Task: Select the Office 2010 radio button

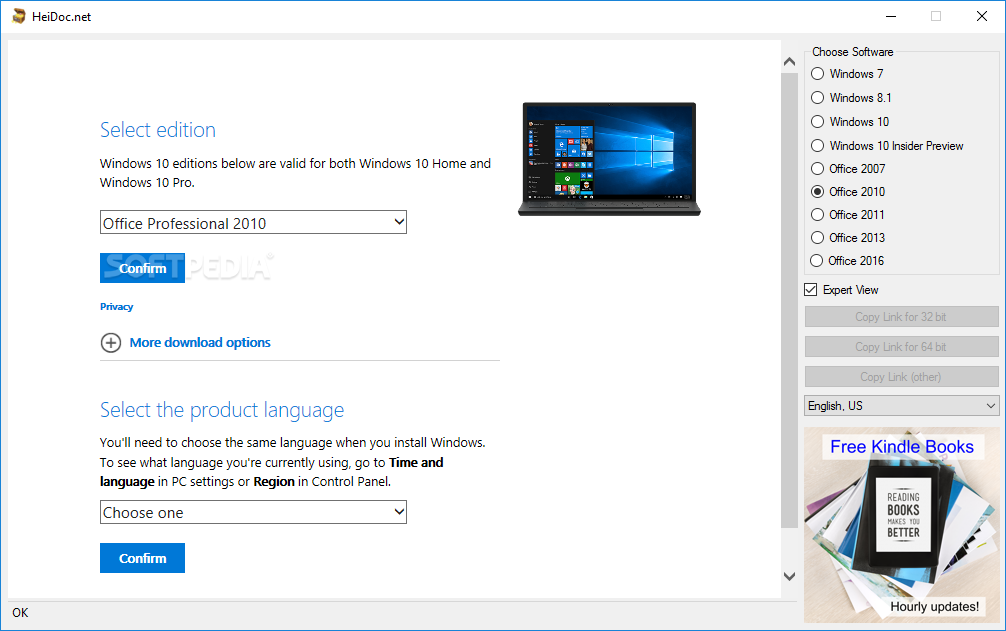Action: tap(817, 192)
